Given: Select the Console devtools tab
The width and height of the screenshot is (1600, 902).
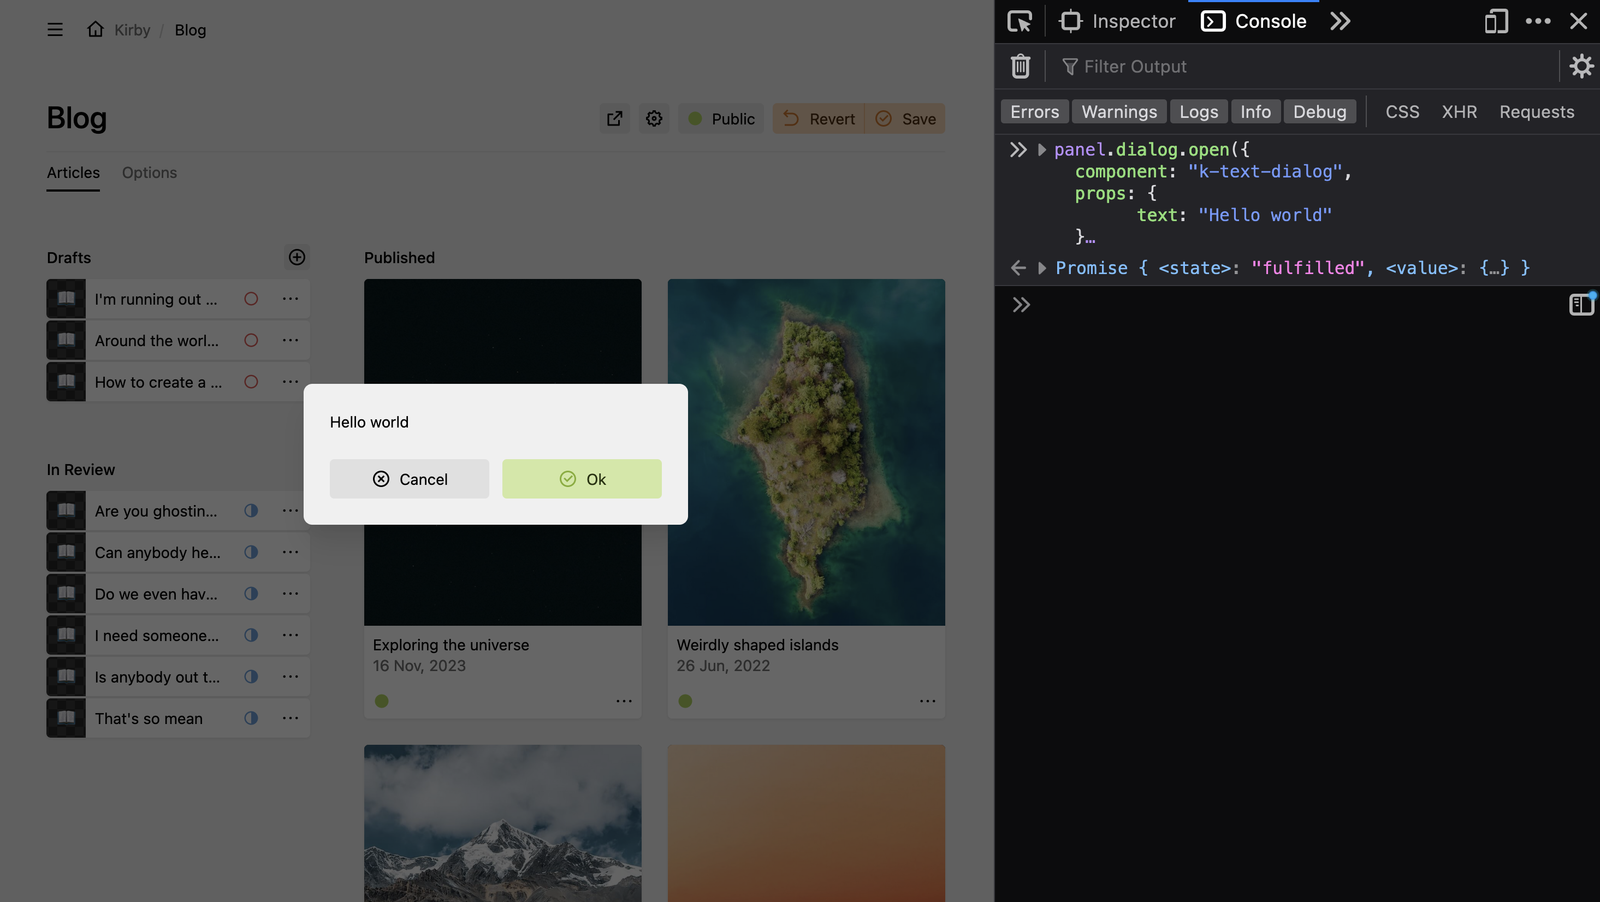Looking at the screenshot, I should 1254,21.
